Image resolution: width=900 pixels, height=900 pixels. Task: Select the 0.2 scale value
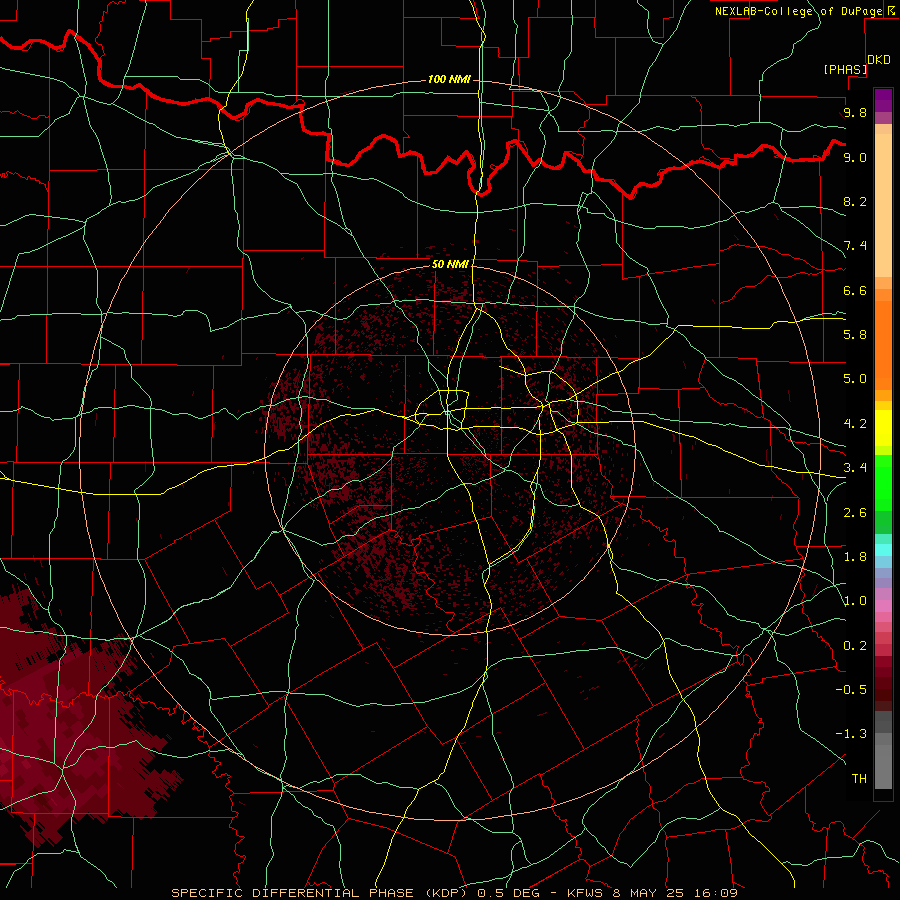tap(855, 646)
